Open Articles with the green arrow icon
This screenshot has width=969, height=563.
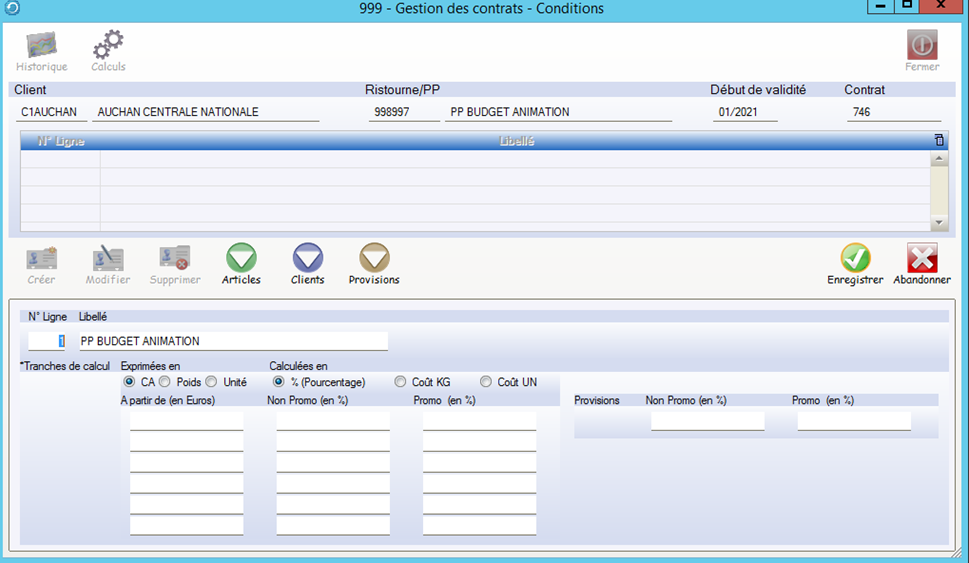pyautogui.click(x=241, y=259)
